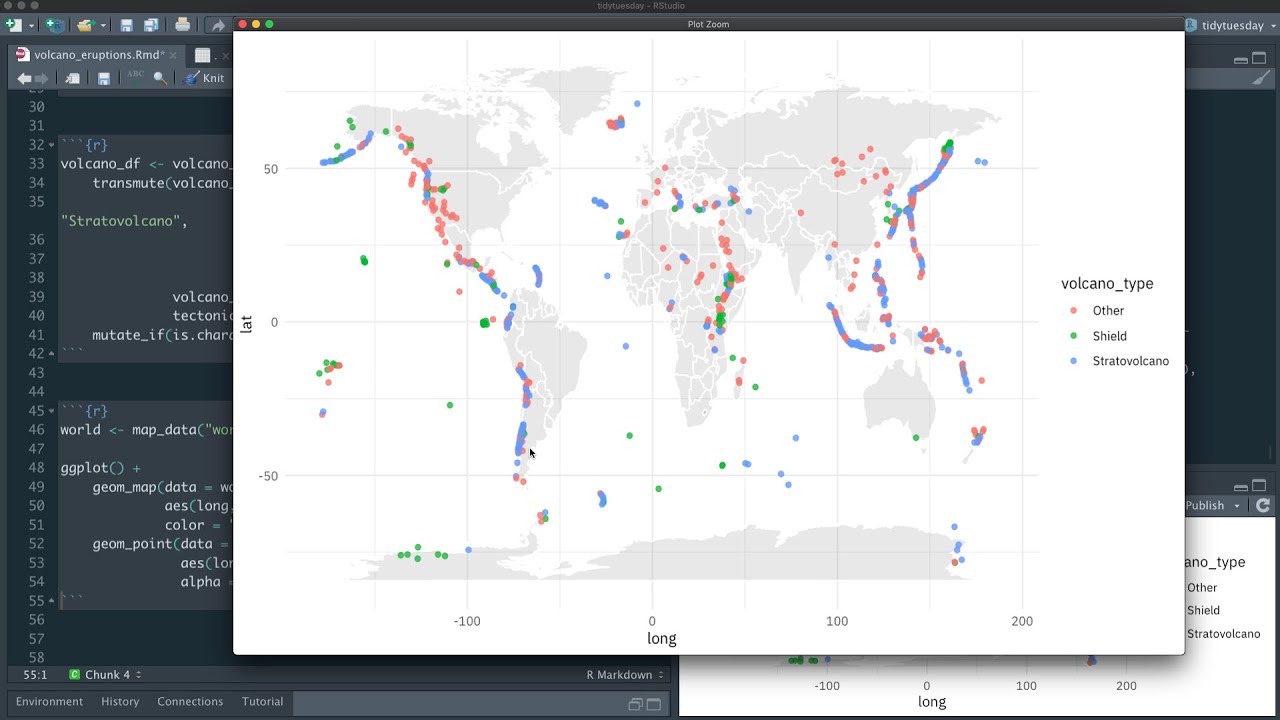Open the Publish dropdown arrow

pyautogui.click(x=1238, y=506)
